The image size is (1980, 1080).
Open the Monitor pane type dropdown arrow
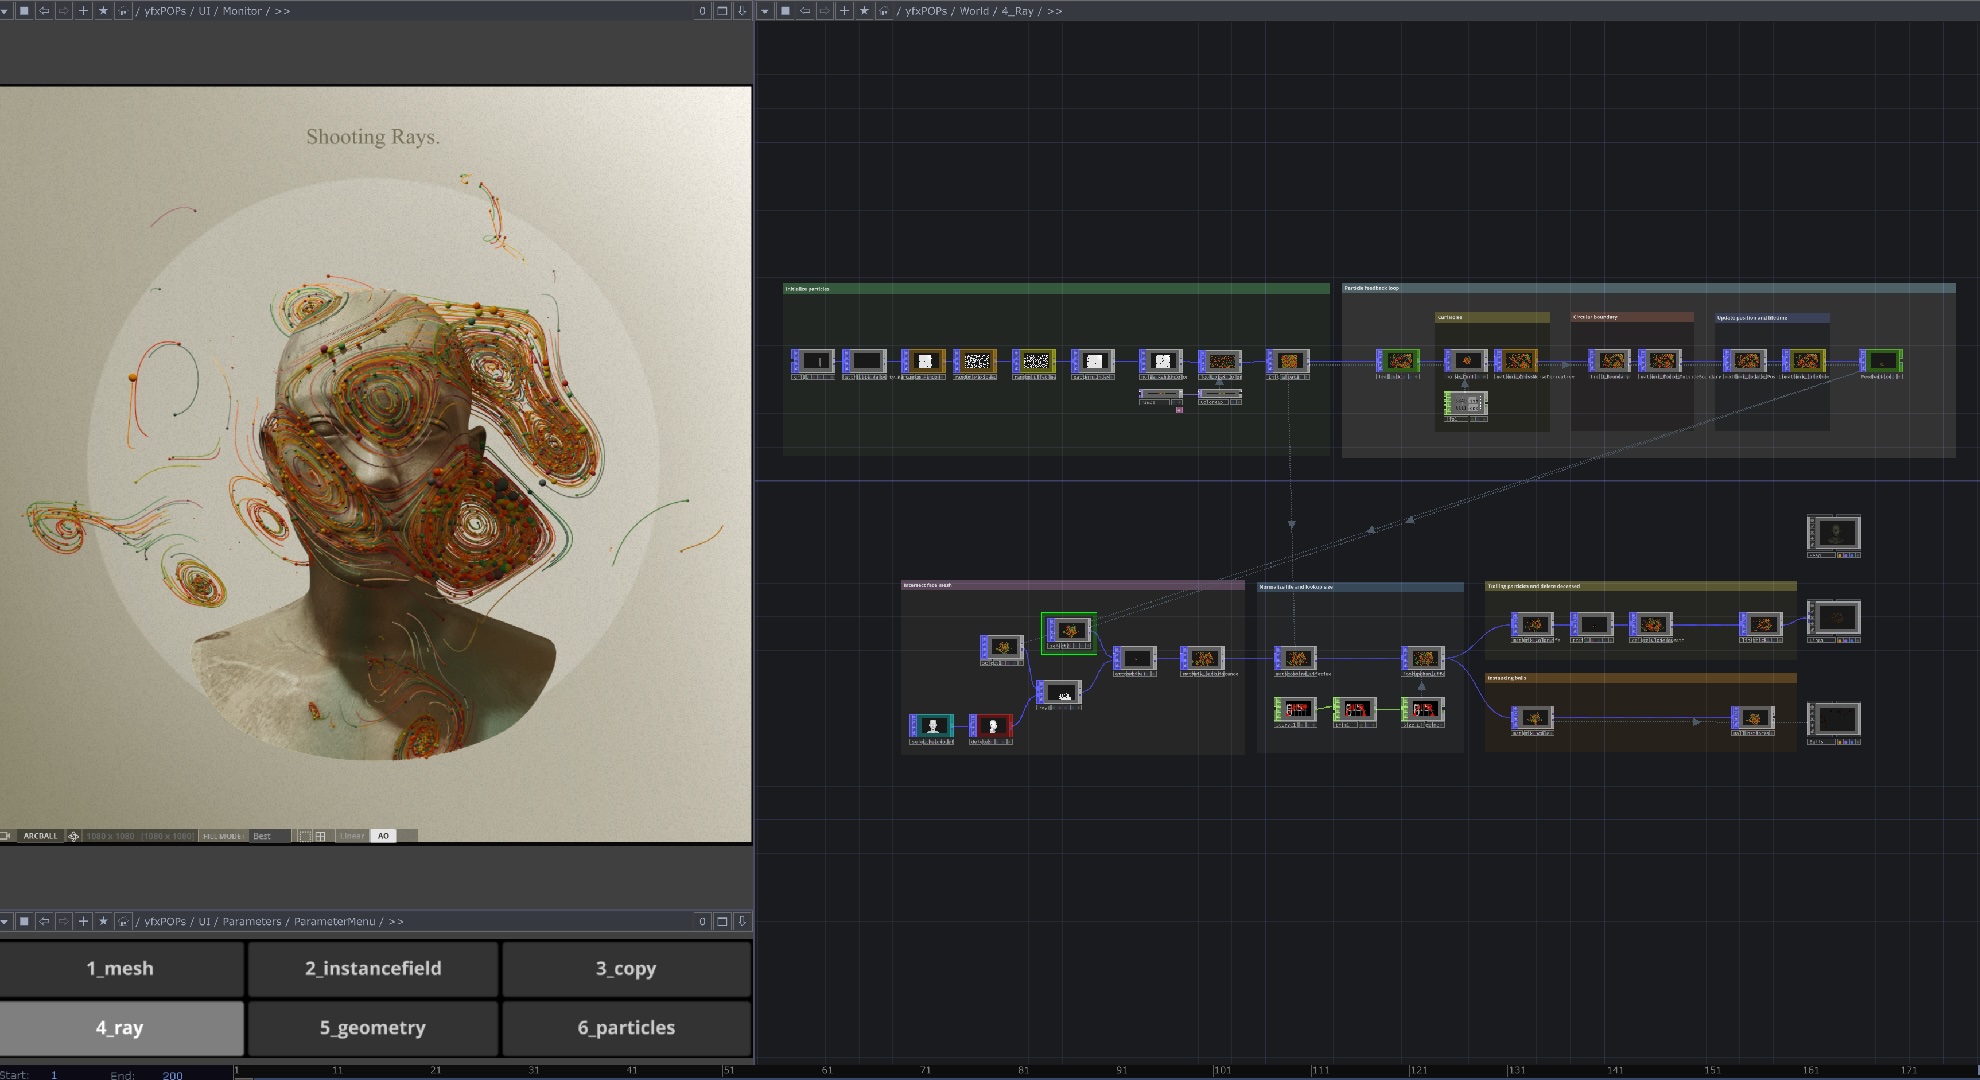click(x=5, y=11)
